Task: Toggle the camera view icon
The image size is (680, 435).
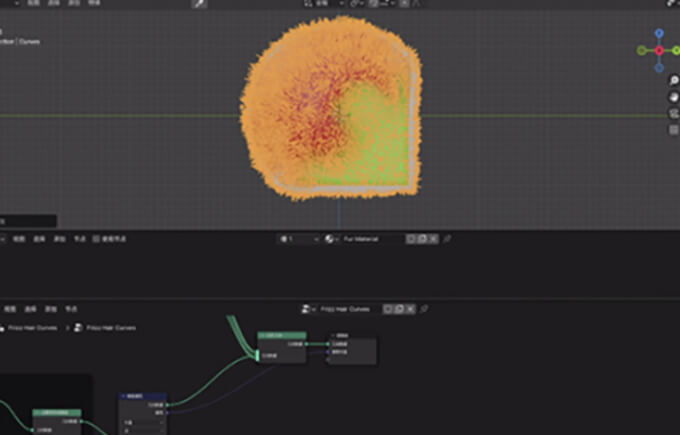Action: coord(673,114)
